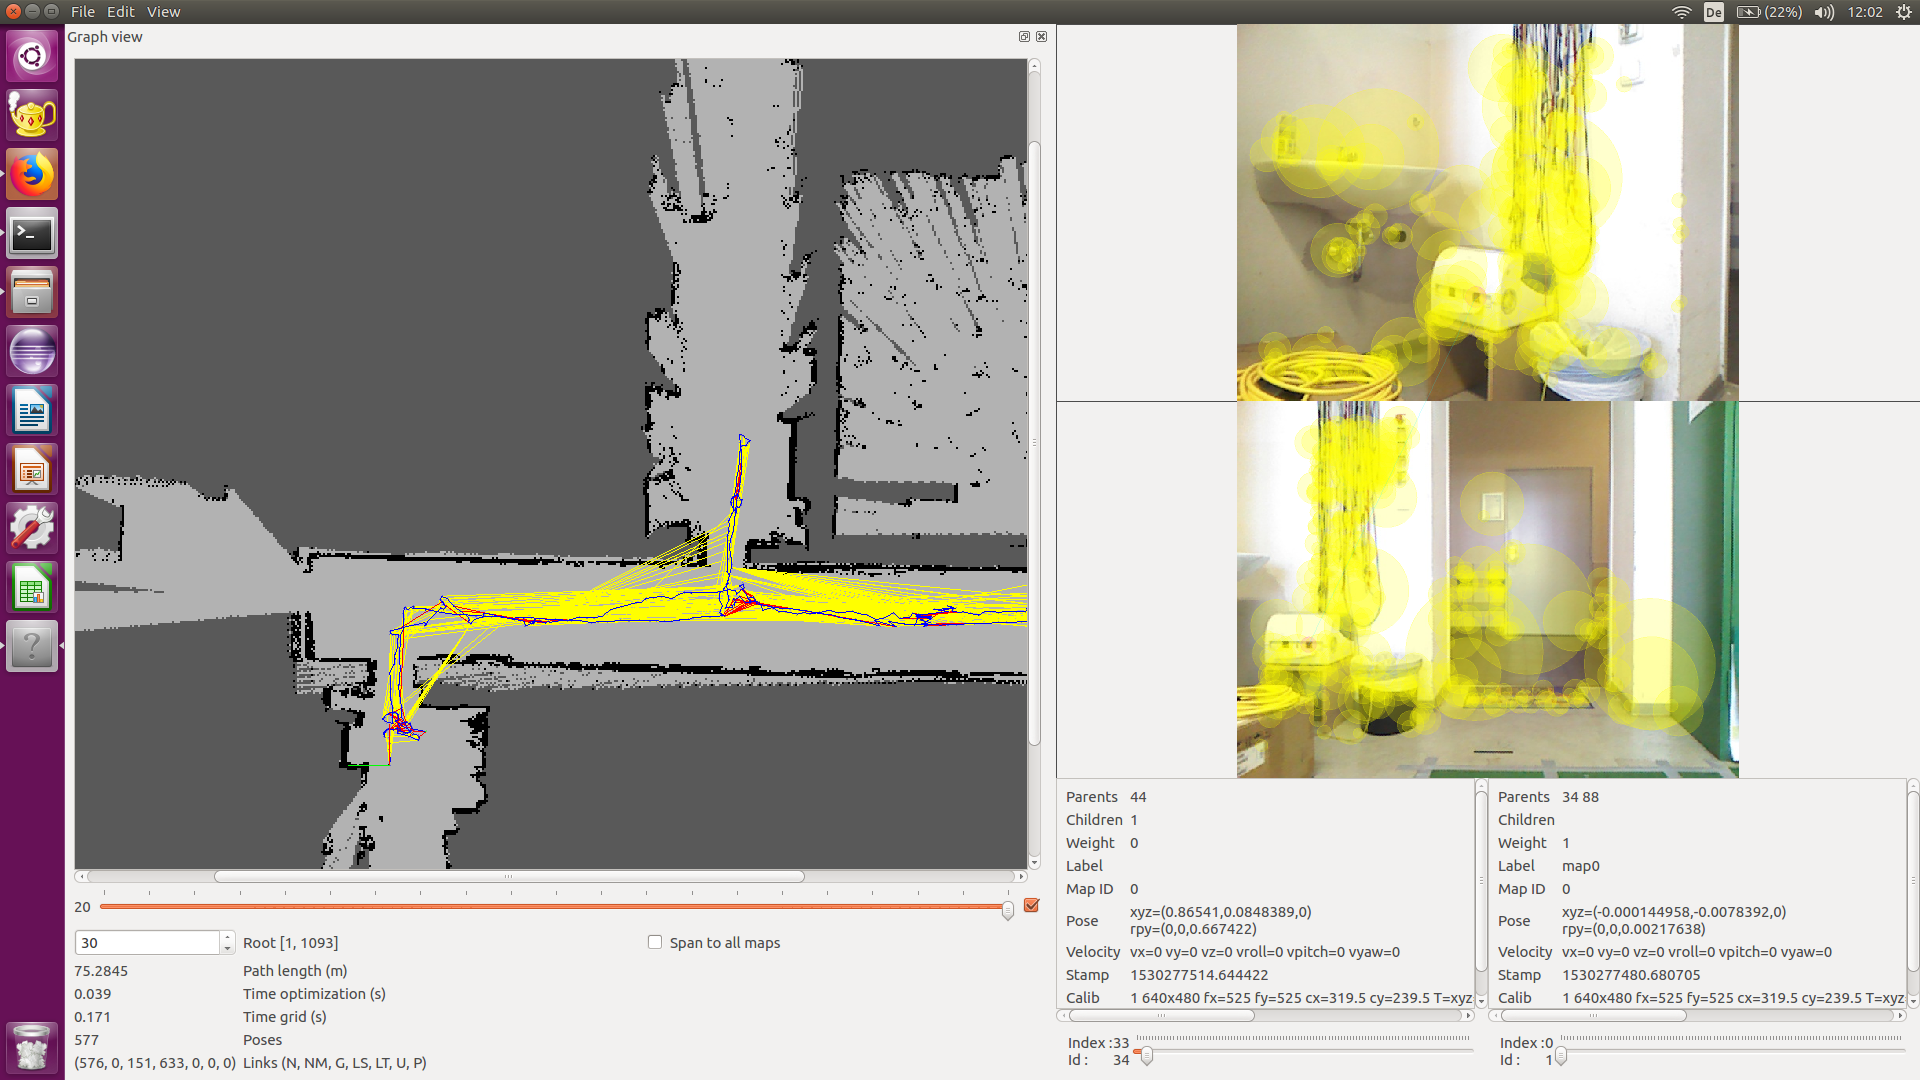Screen dimensions: 1920x1080
Task: Uncheck the checkbox beside the iteration slider
Action: 1032,905
